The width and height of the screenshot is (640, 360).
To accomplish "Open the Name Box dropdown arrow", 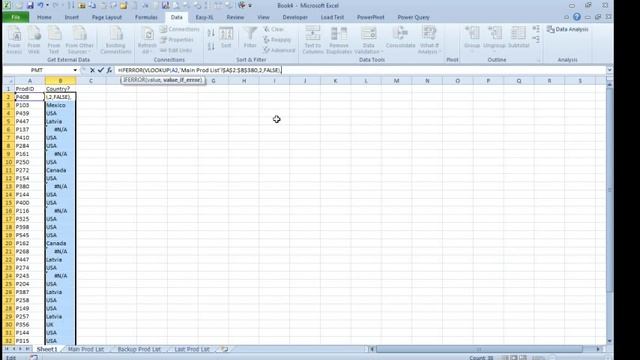I will pos(75,70).
